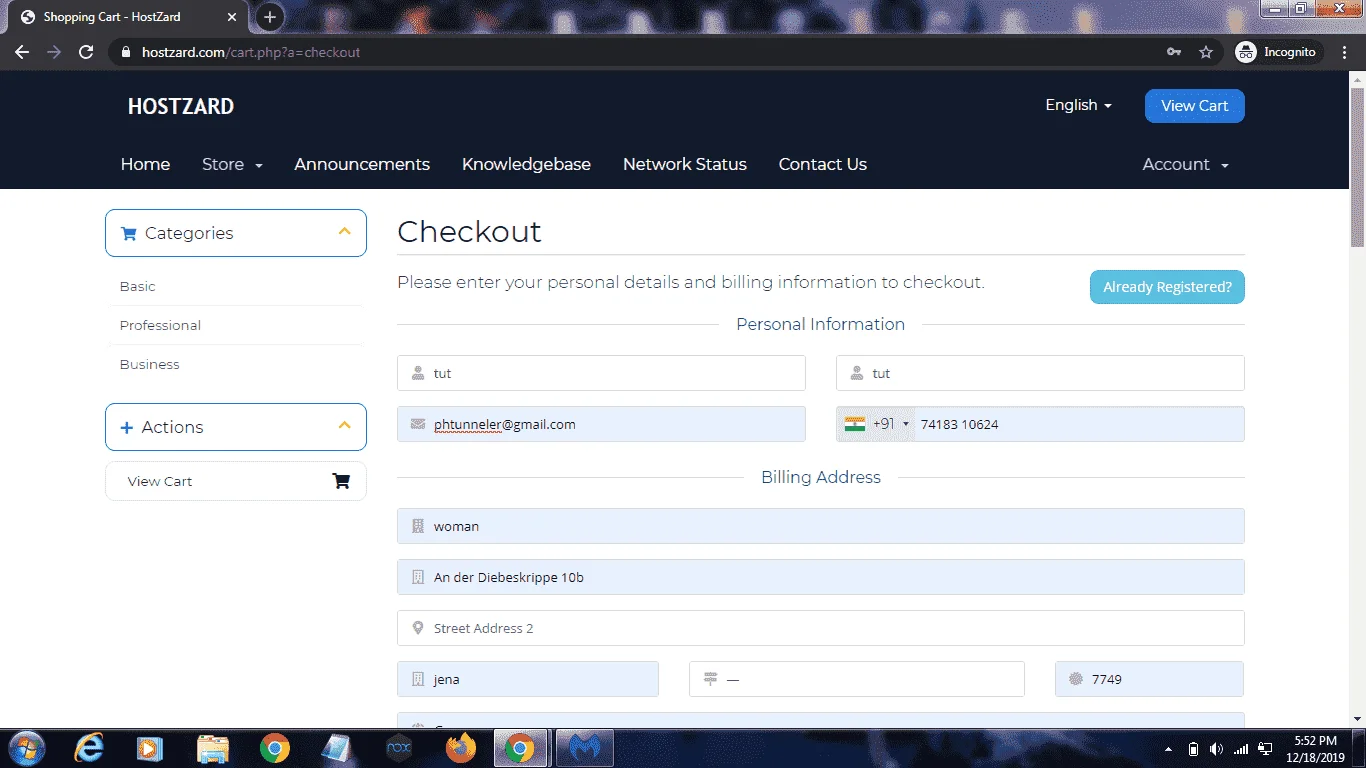Open Windows Explorer folder icon

pos(213,748)
